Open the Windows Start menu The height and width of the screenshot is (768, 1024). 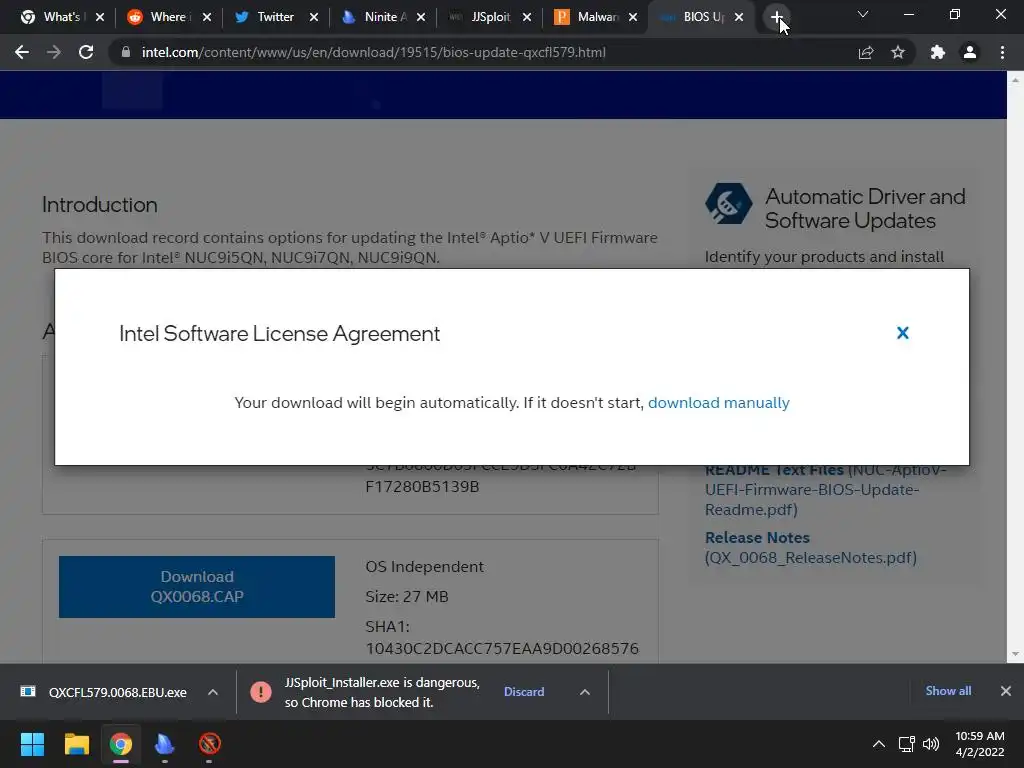[32, 744]
